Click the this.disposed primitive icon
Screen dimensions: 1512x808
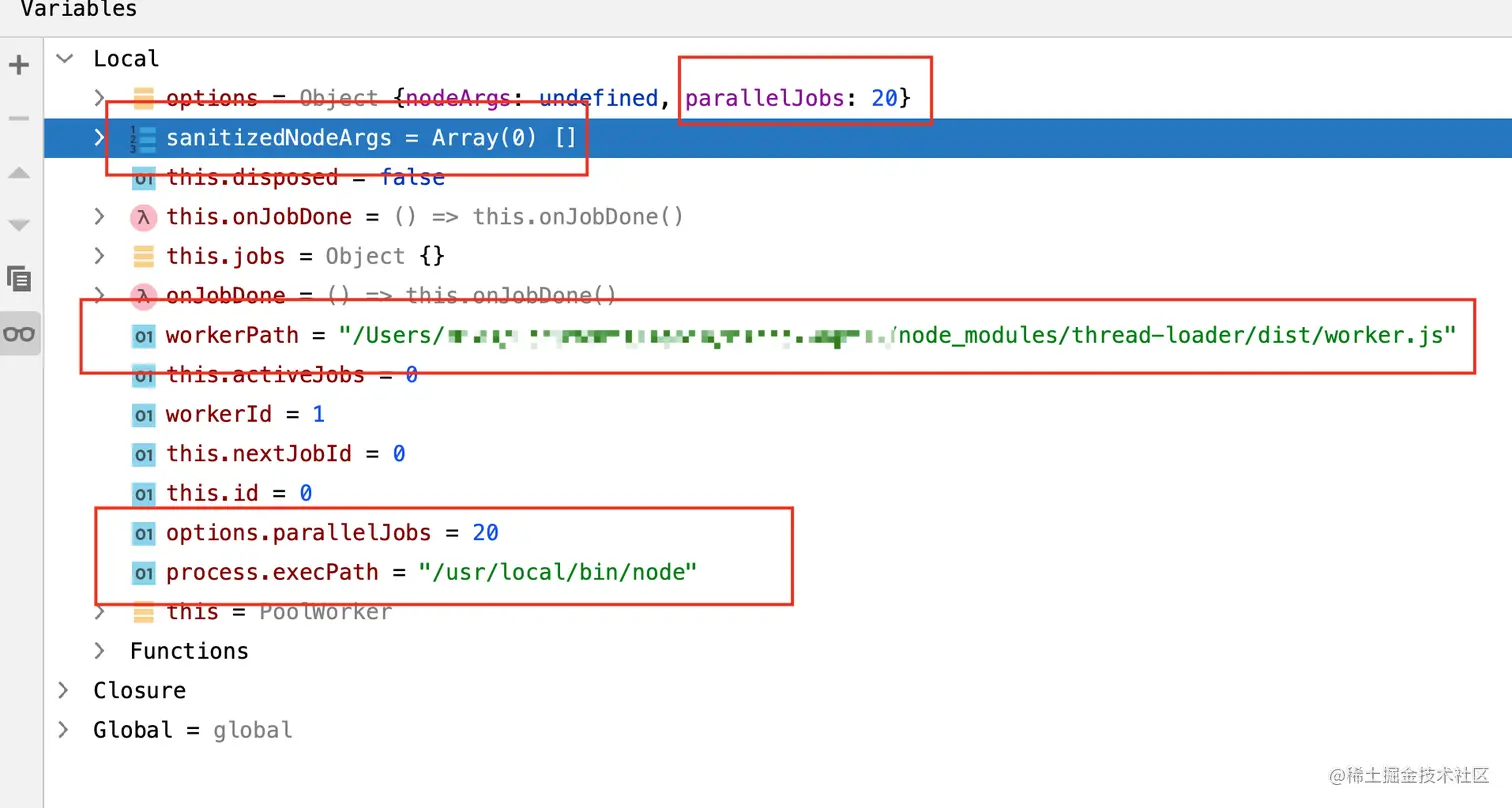144,178
